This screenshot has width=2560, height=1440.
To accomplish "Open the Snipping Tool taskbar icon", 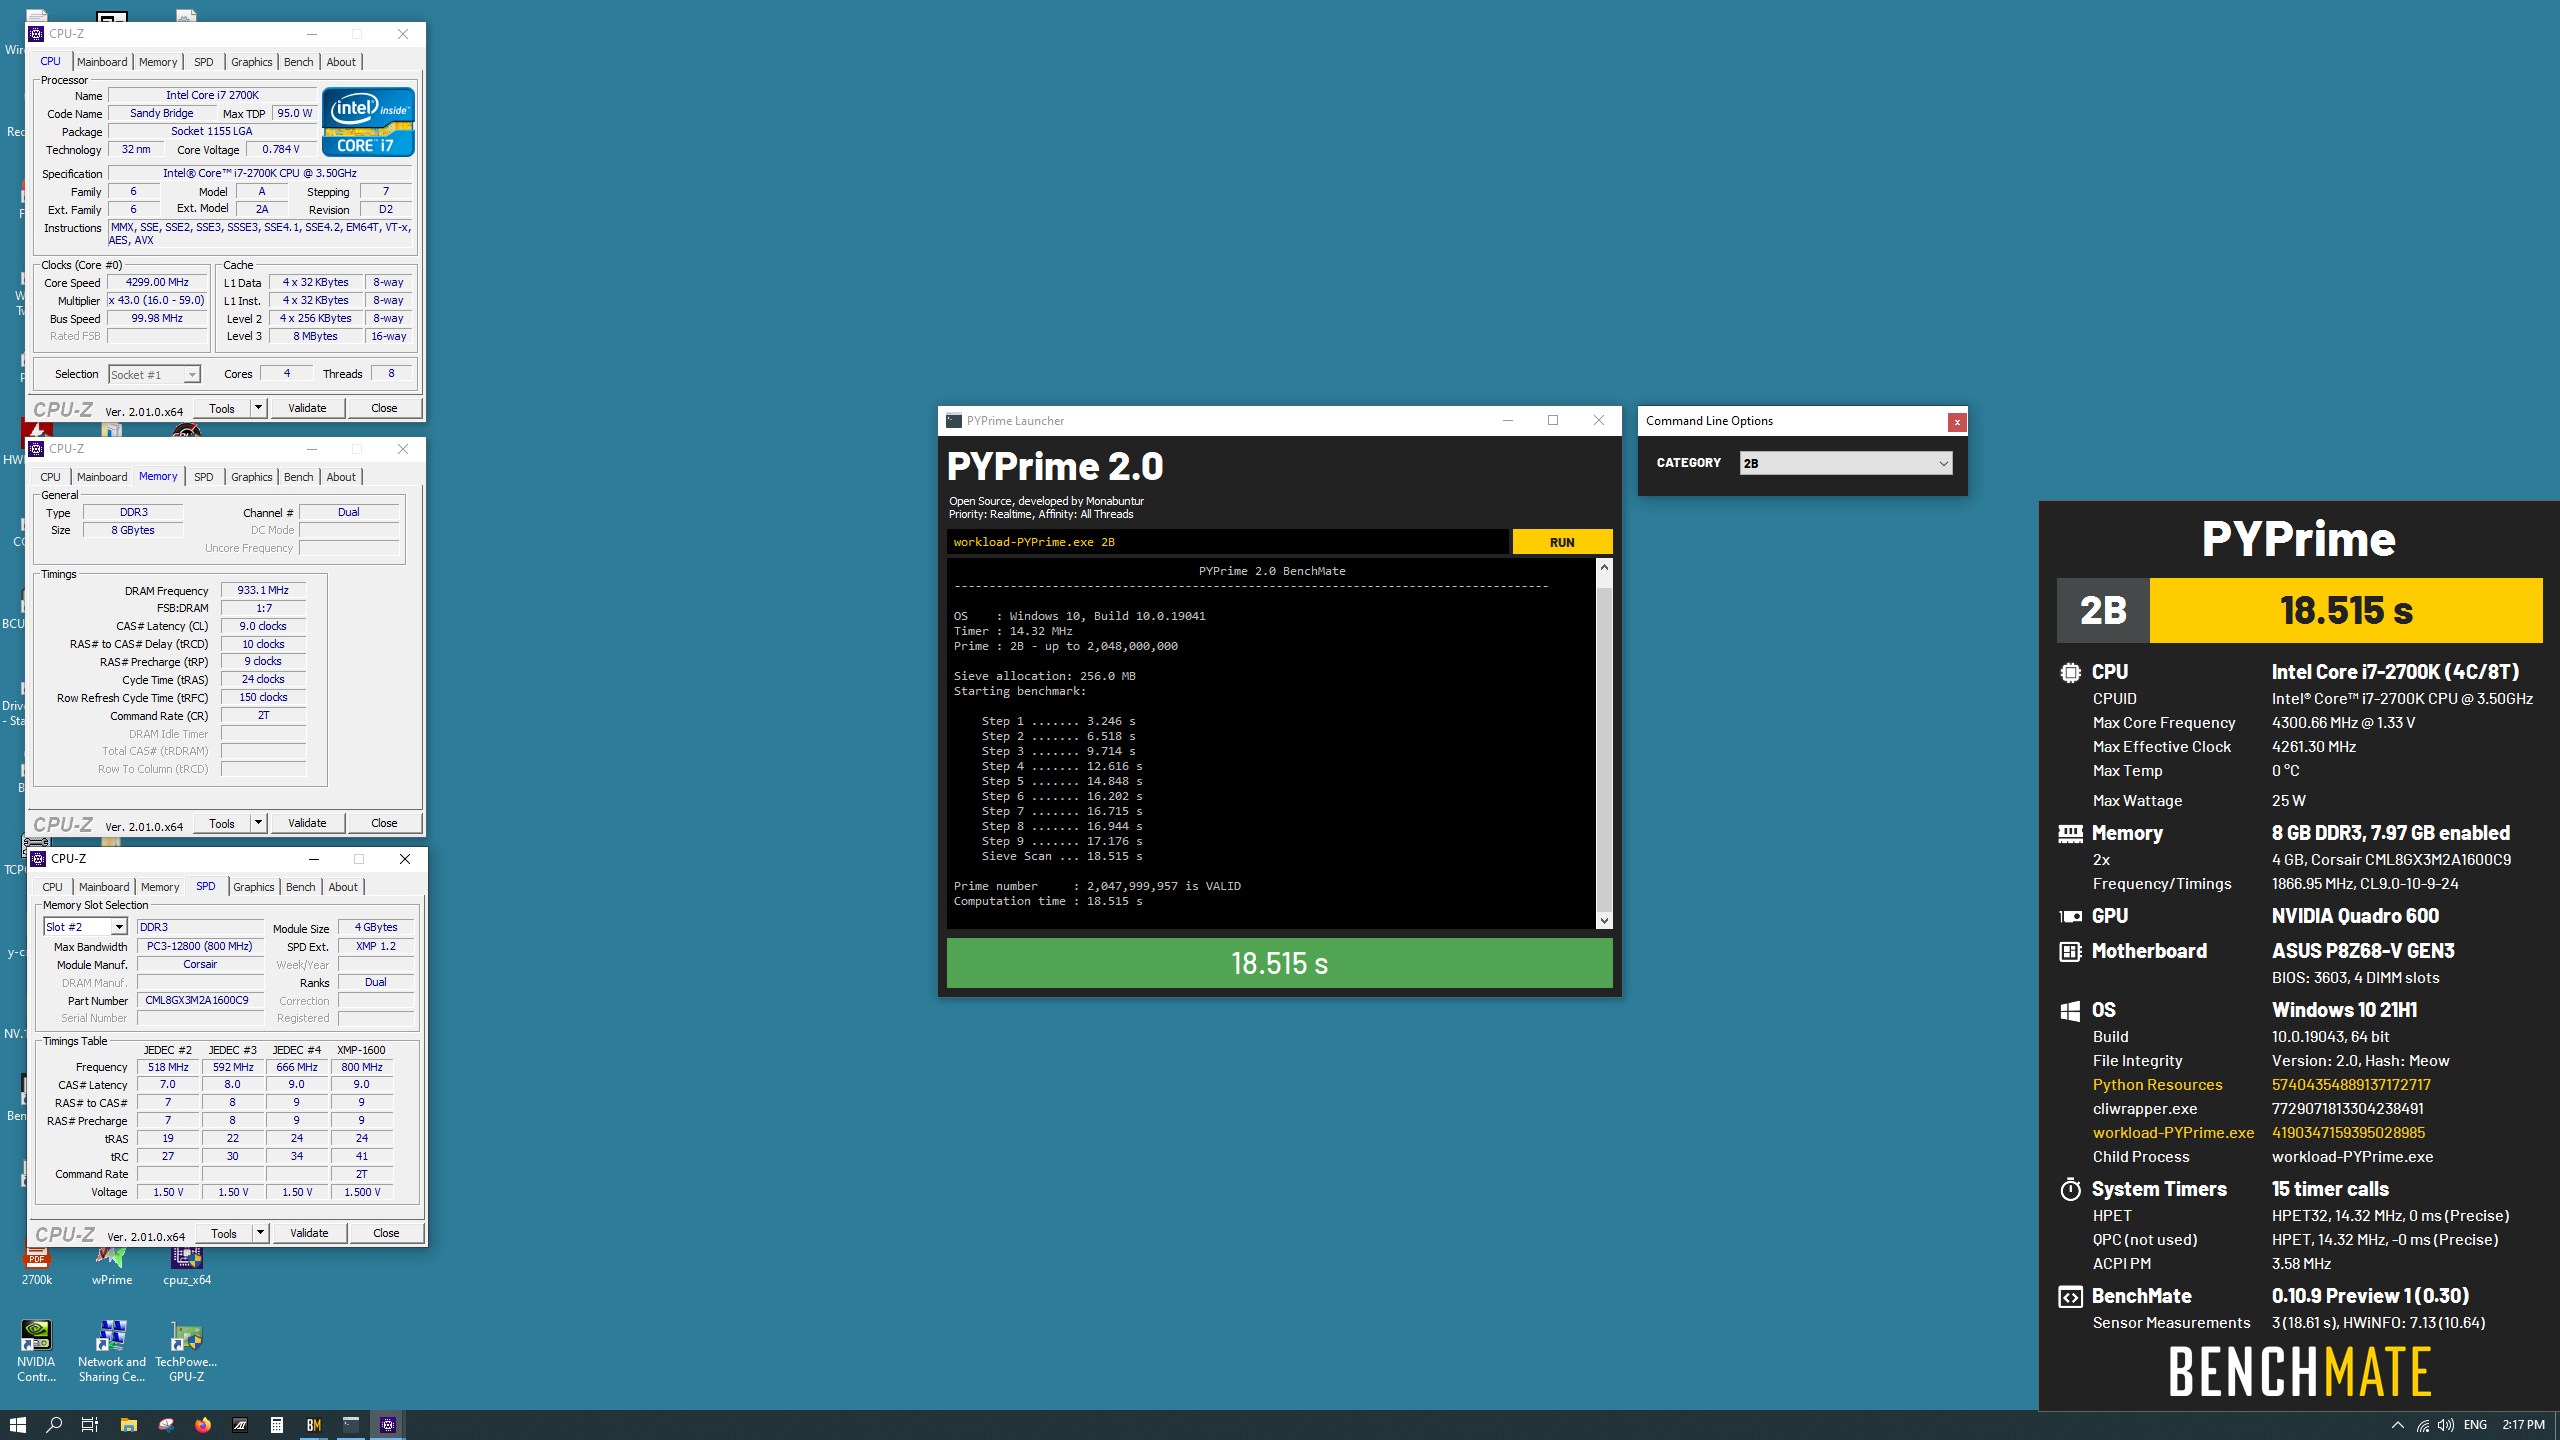I will (166, 1425).
